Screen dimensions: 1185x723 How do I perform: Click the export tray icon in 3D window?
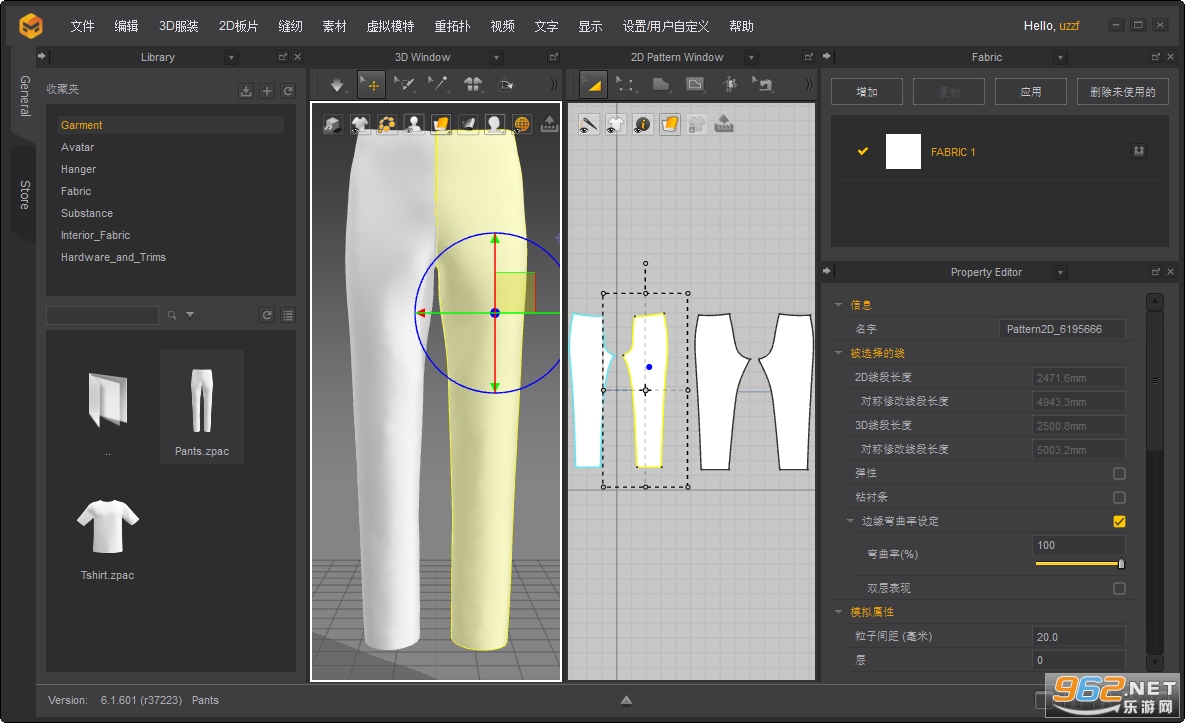coord(549,124)
